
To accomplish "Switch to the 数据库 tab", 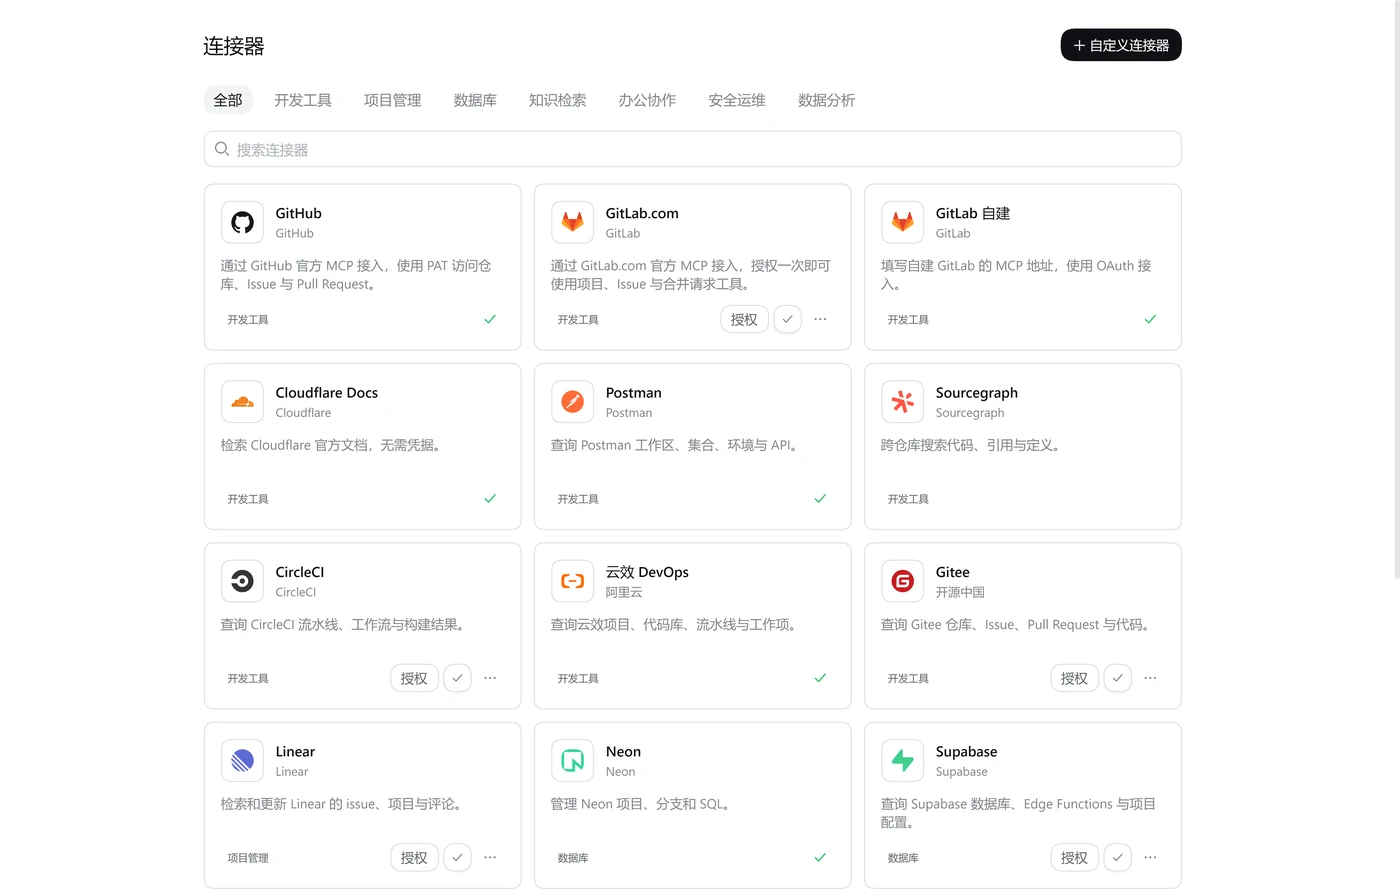I will coord(475,100).
